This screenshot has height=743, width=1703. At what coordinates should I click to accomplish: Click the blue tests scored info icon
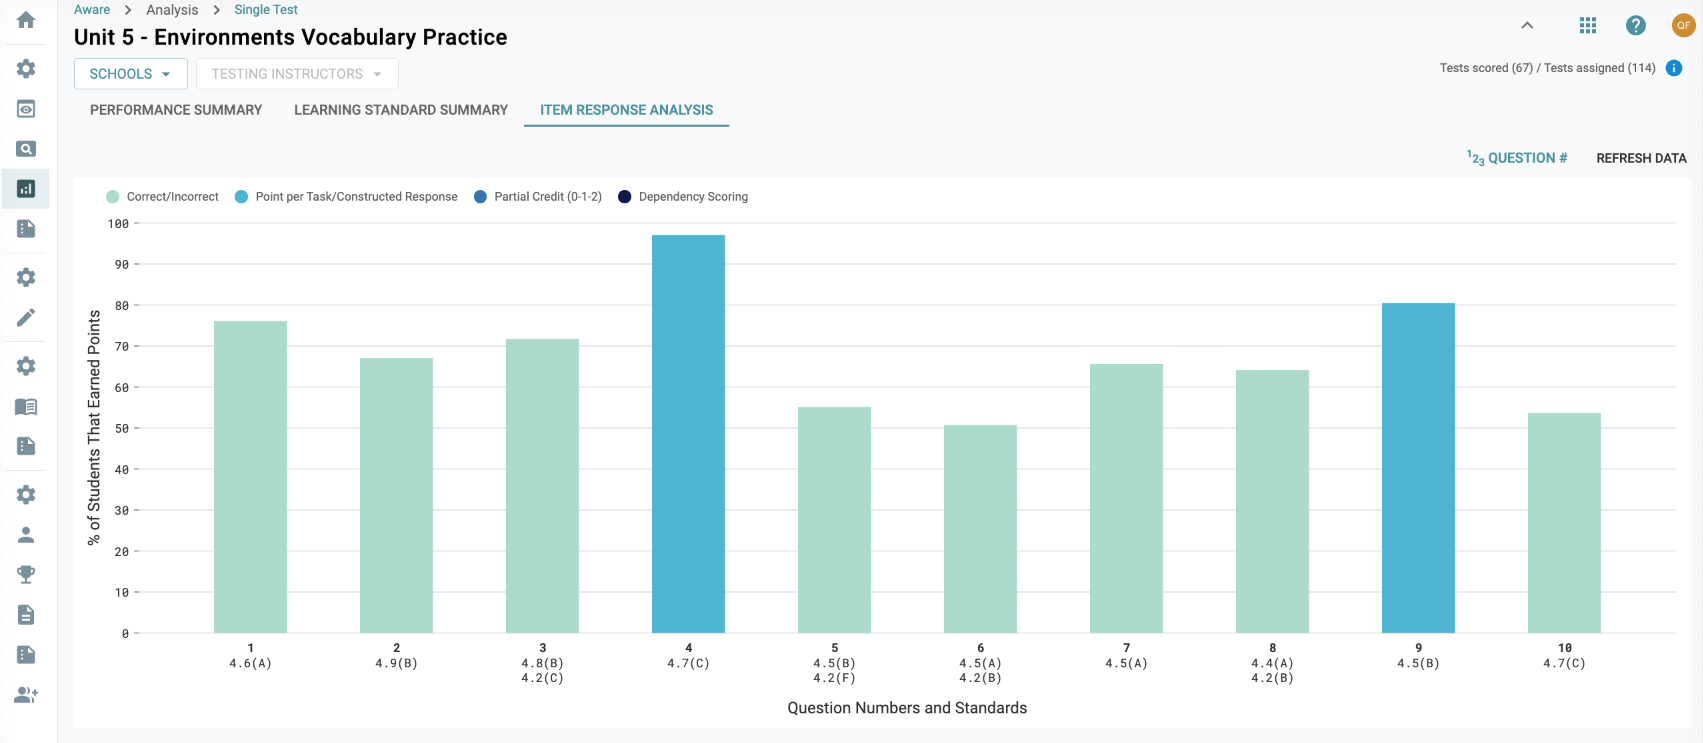pyautogui.click(x=1674, y=68)
